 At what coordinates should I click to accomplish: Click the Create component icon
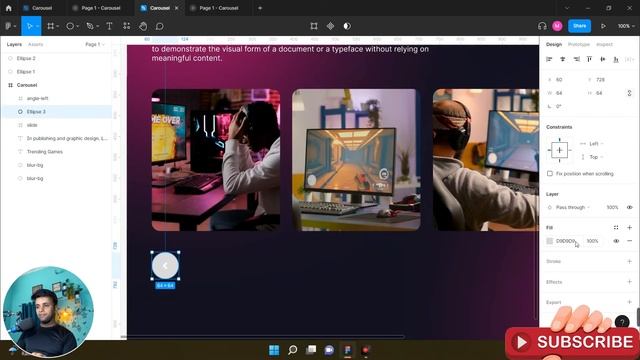(x=330, y=26)
